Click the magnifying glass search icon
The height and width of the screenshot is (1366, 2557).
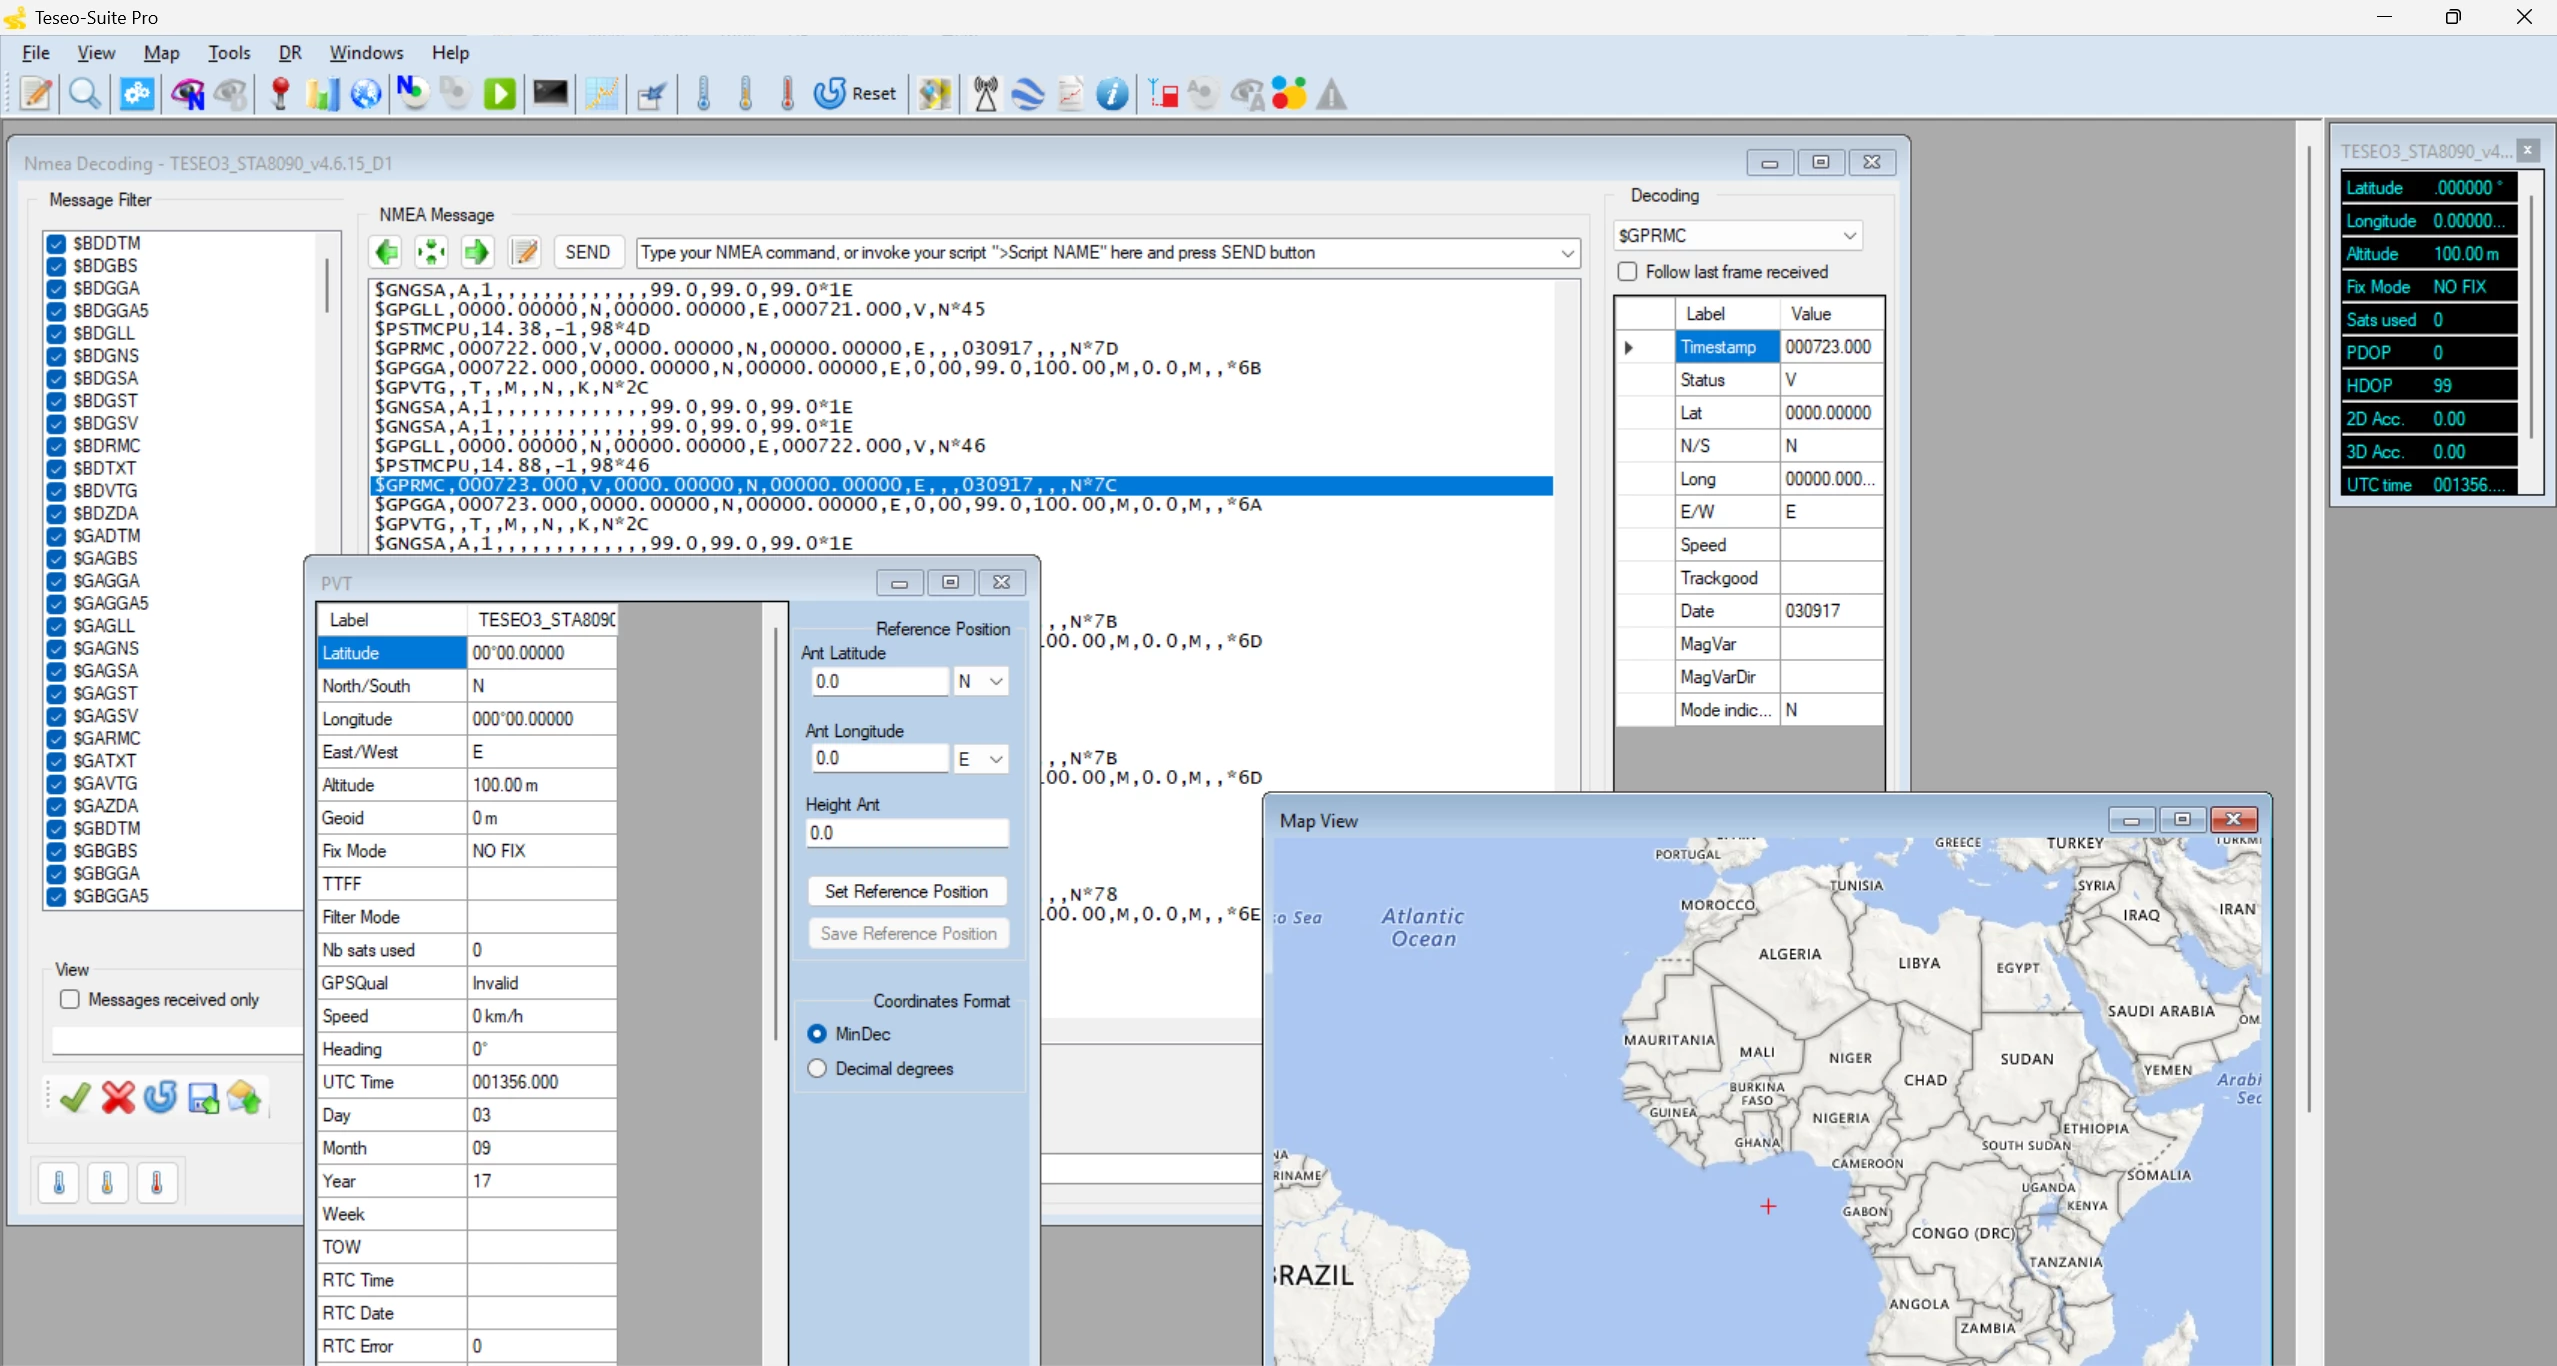pyautogui.click(x=84, y=93)
